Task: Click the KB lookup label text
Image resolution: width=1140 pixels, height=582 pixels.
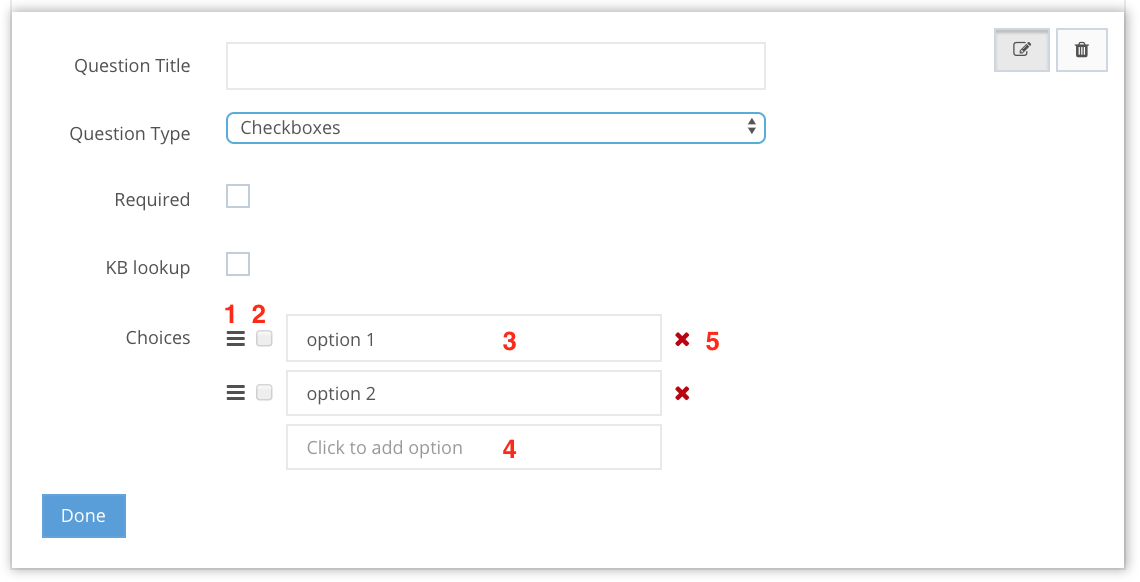Action: coord(148,268)
